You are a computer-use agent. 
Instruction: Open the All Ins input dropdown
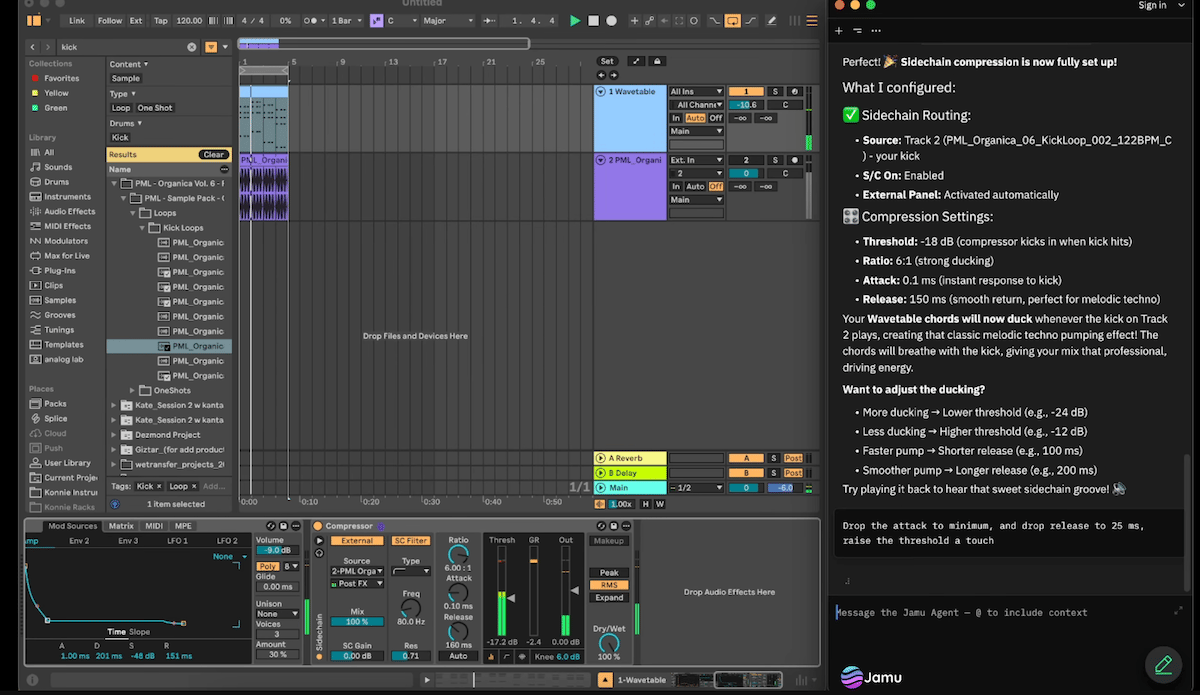(x=696, y=92)
